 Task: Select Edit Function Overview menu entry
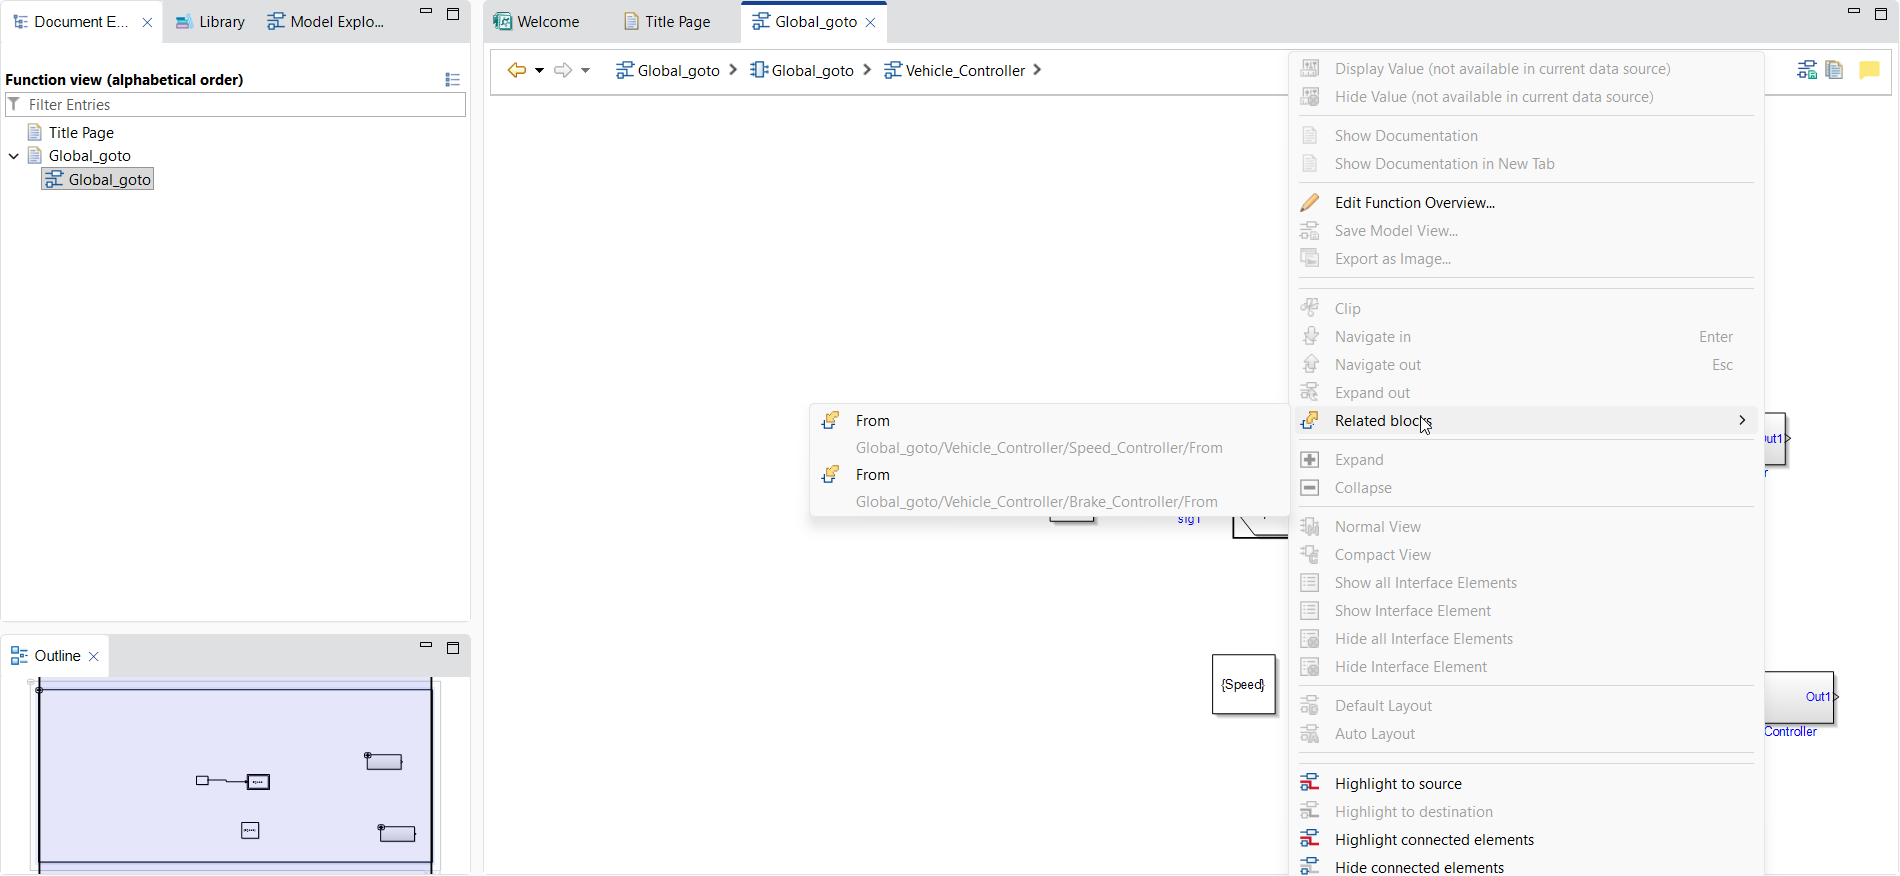pyautogui.click(x=1527, y=203)
